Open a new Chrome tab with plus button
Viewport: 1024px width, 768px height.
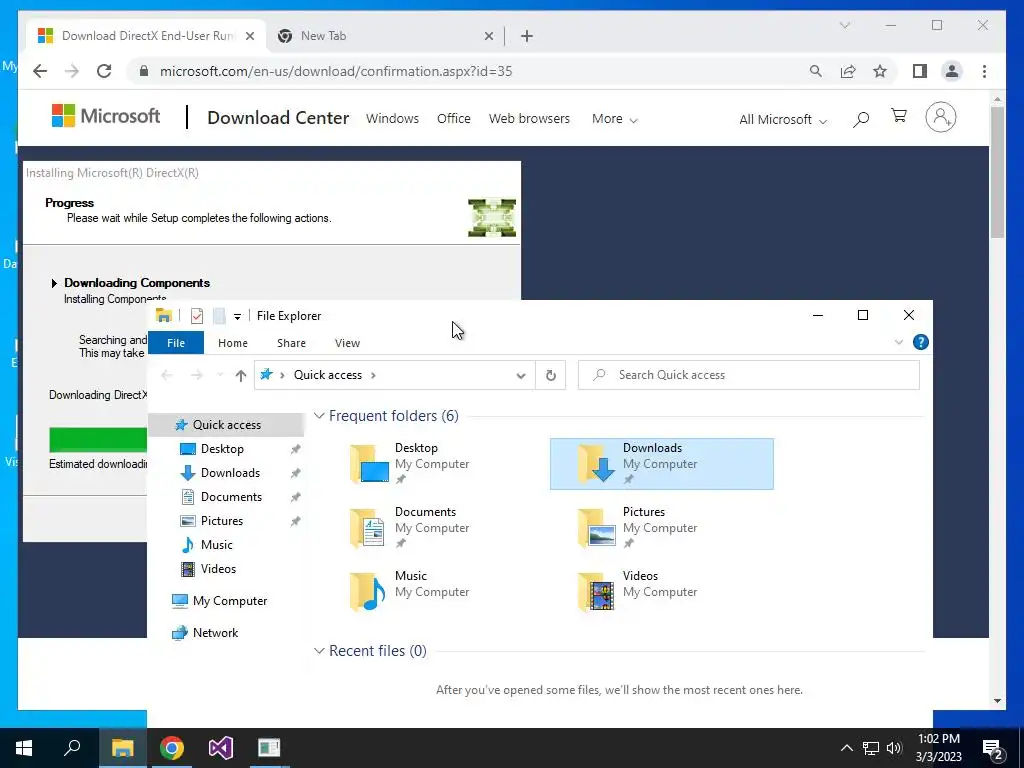point(526,36)
